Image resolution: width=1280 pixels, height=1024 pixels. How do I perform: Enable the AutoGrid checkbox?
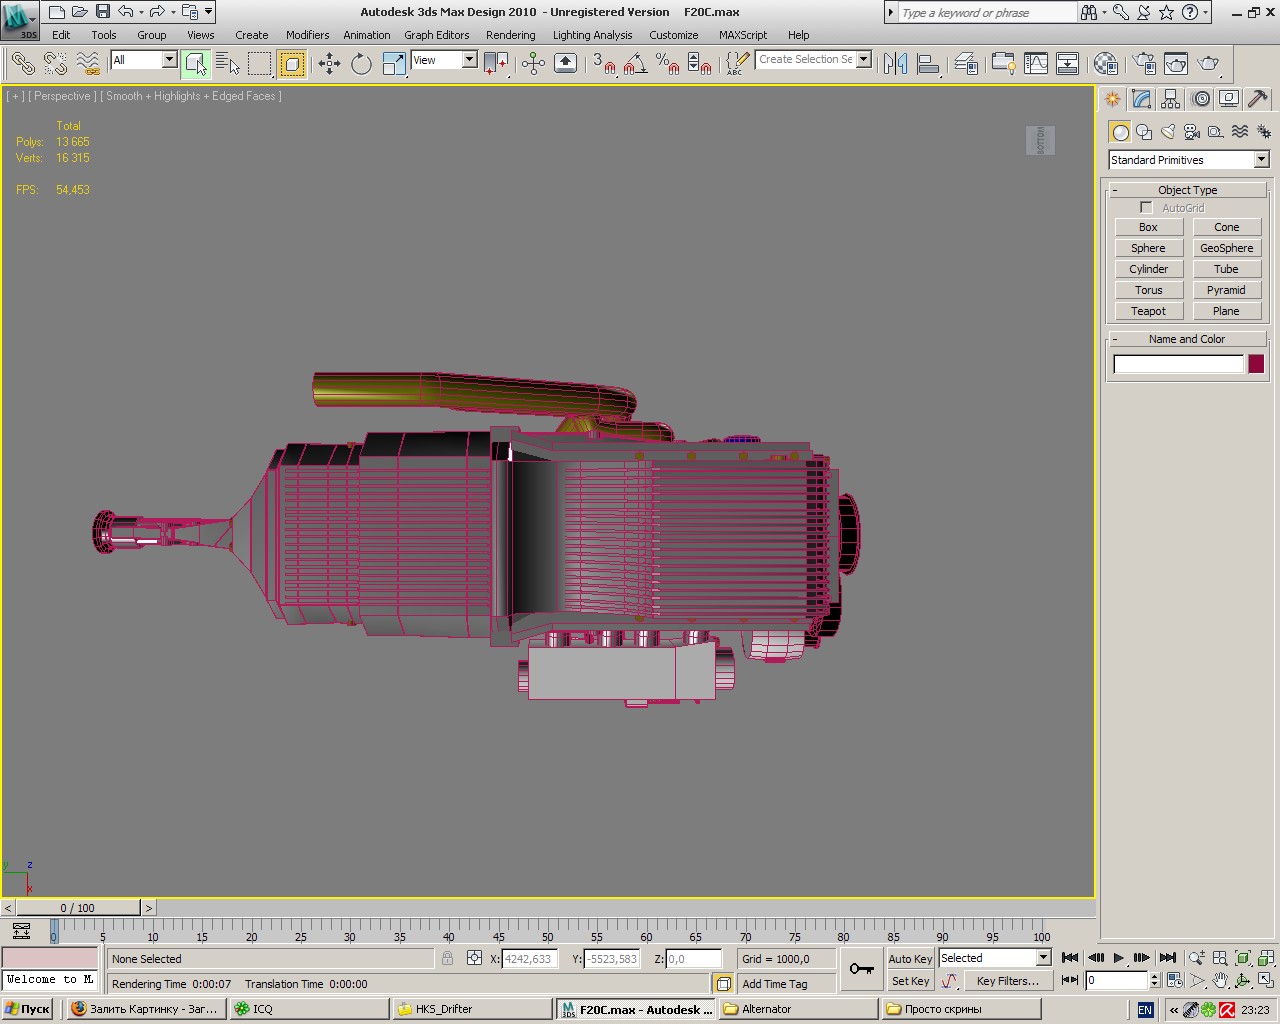1146,208
